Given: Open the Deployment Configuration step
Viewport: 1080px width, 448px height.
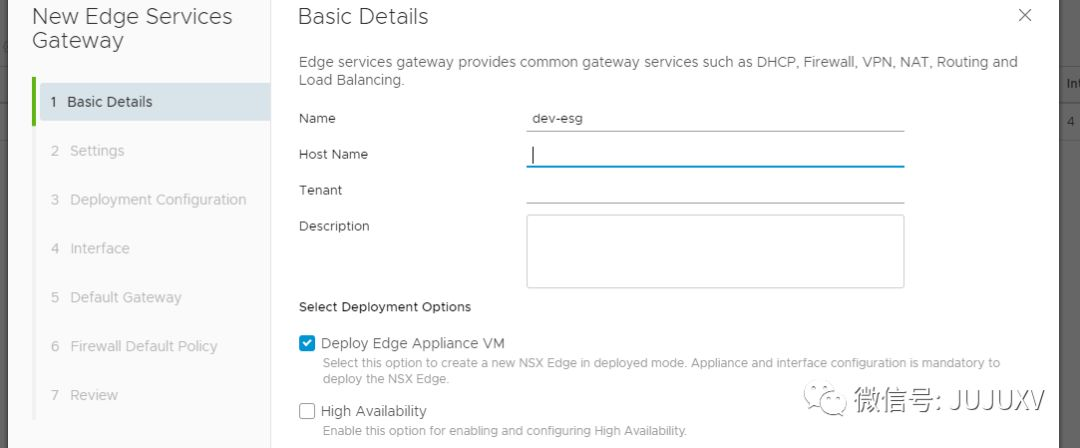Looking at the screenshot, I should (157, 200).
